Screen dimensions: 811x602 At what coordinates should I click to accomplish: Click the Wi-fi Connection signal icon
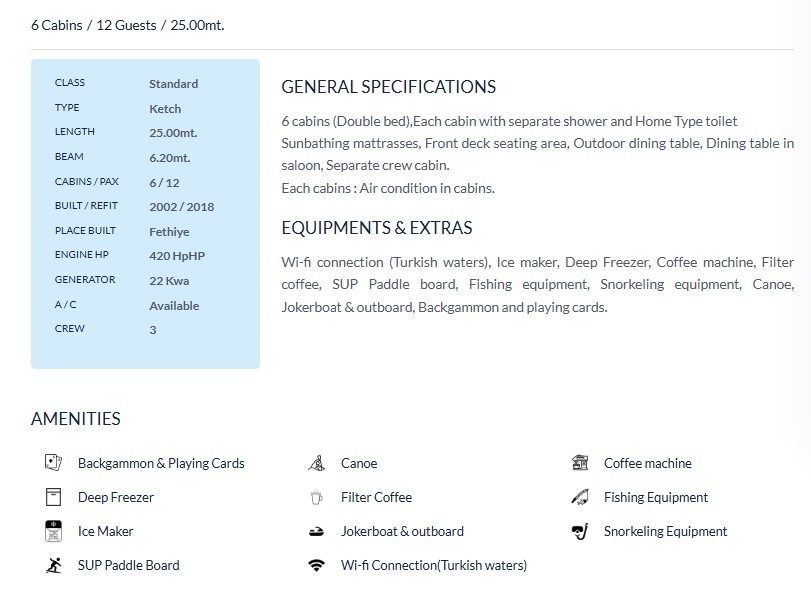[316, 565]
